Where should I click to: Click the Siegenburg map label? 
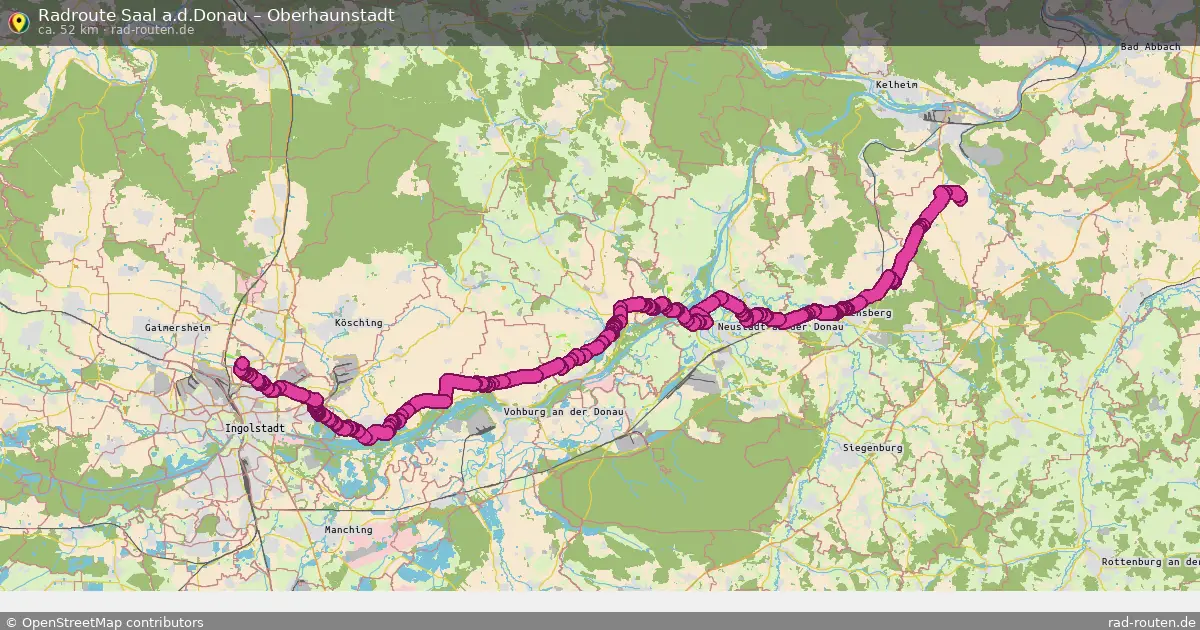872,448
